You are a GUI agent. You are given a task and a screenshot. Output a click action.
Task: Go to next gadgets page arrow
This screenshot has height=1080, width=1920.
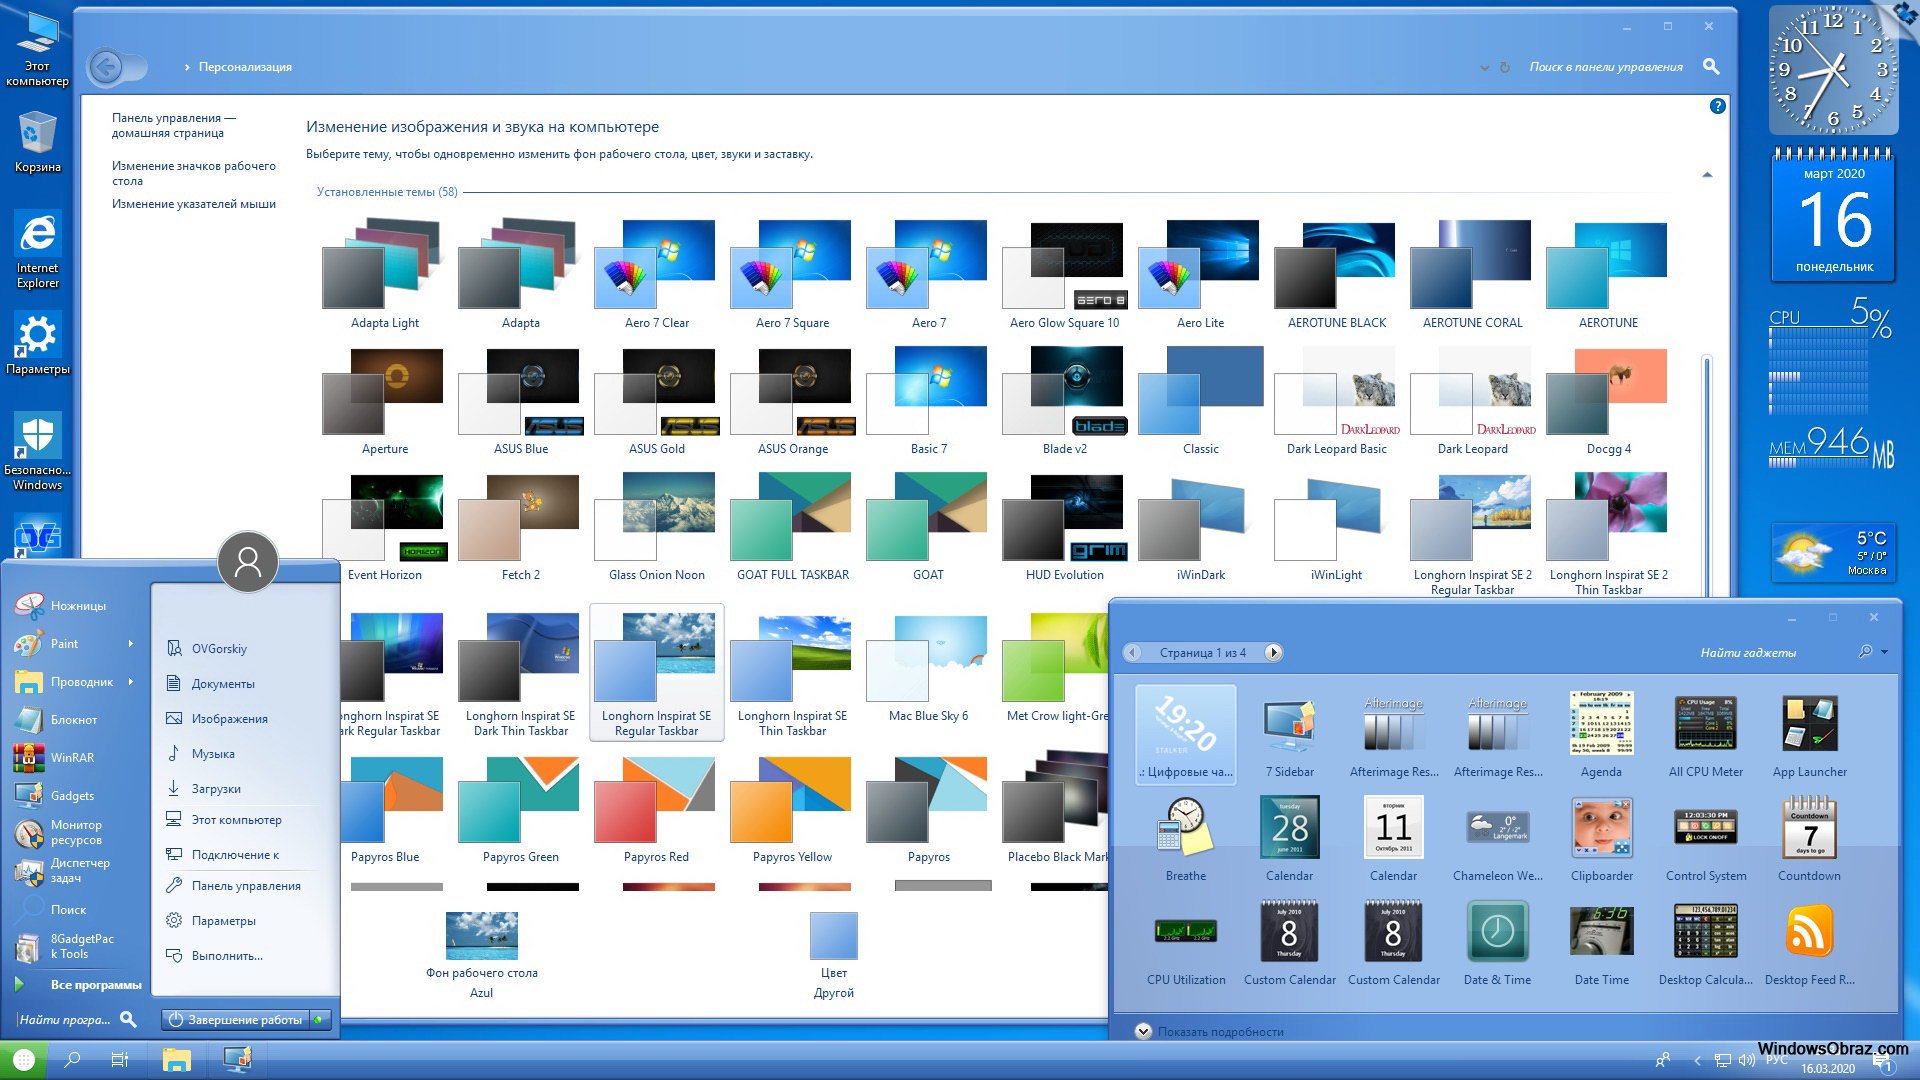(1273, 653)
